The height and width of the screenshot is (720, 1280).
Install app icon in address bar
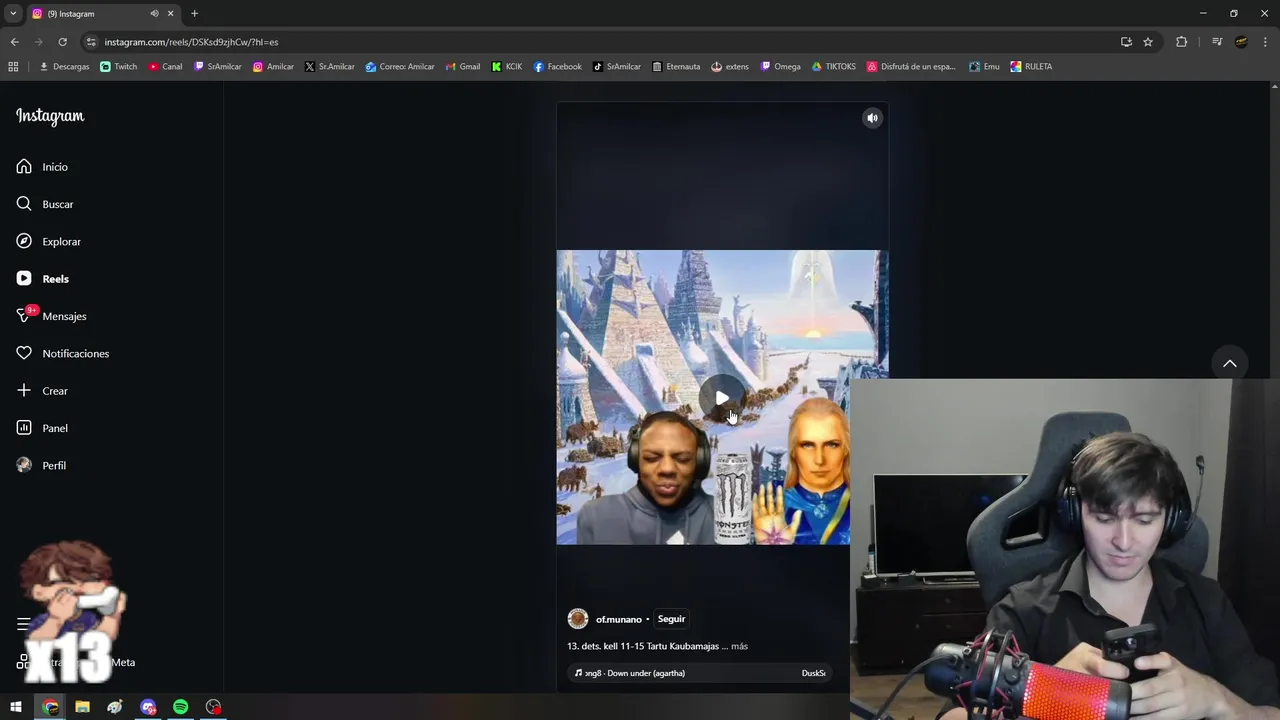[x=1126, y=42]
